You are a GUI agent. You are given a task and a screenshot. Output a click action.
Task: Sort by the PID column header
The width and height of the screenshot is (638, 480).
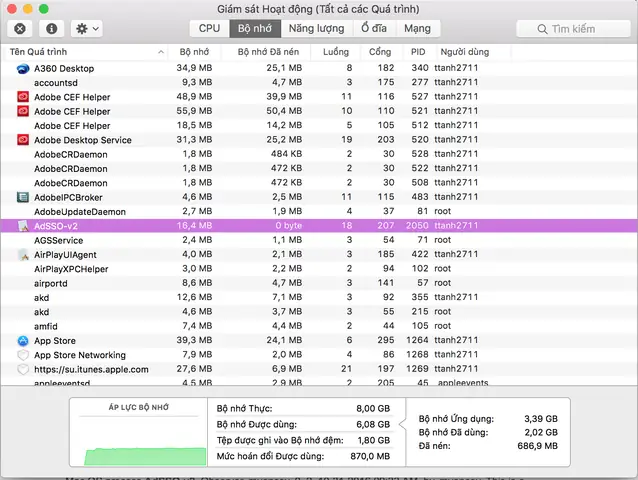(418, 52)
